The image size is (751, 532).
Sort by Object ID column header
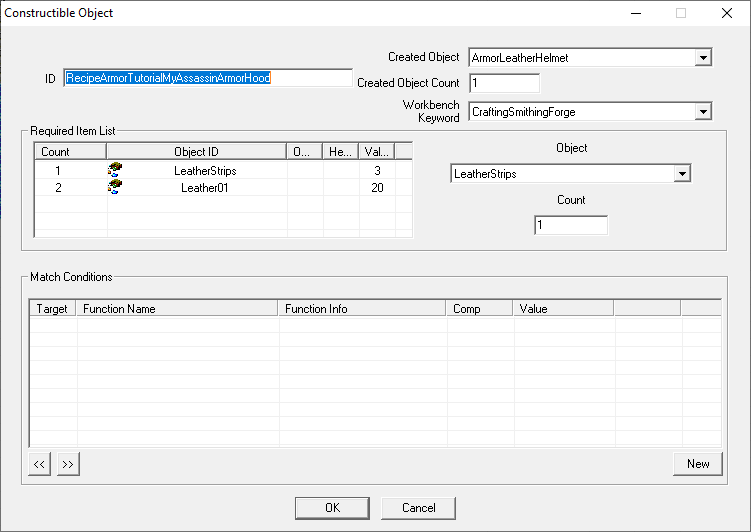(196, 152)
